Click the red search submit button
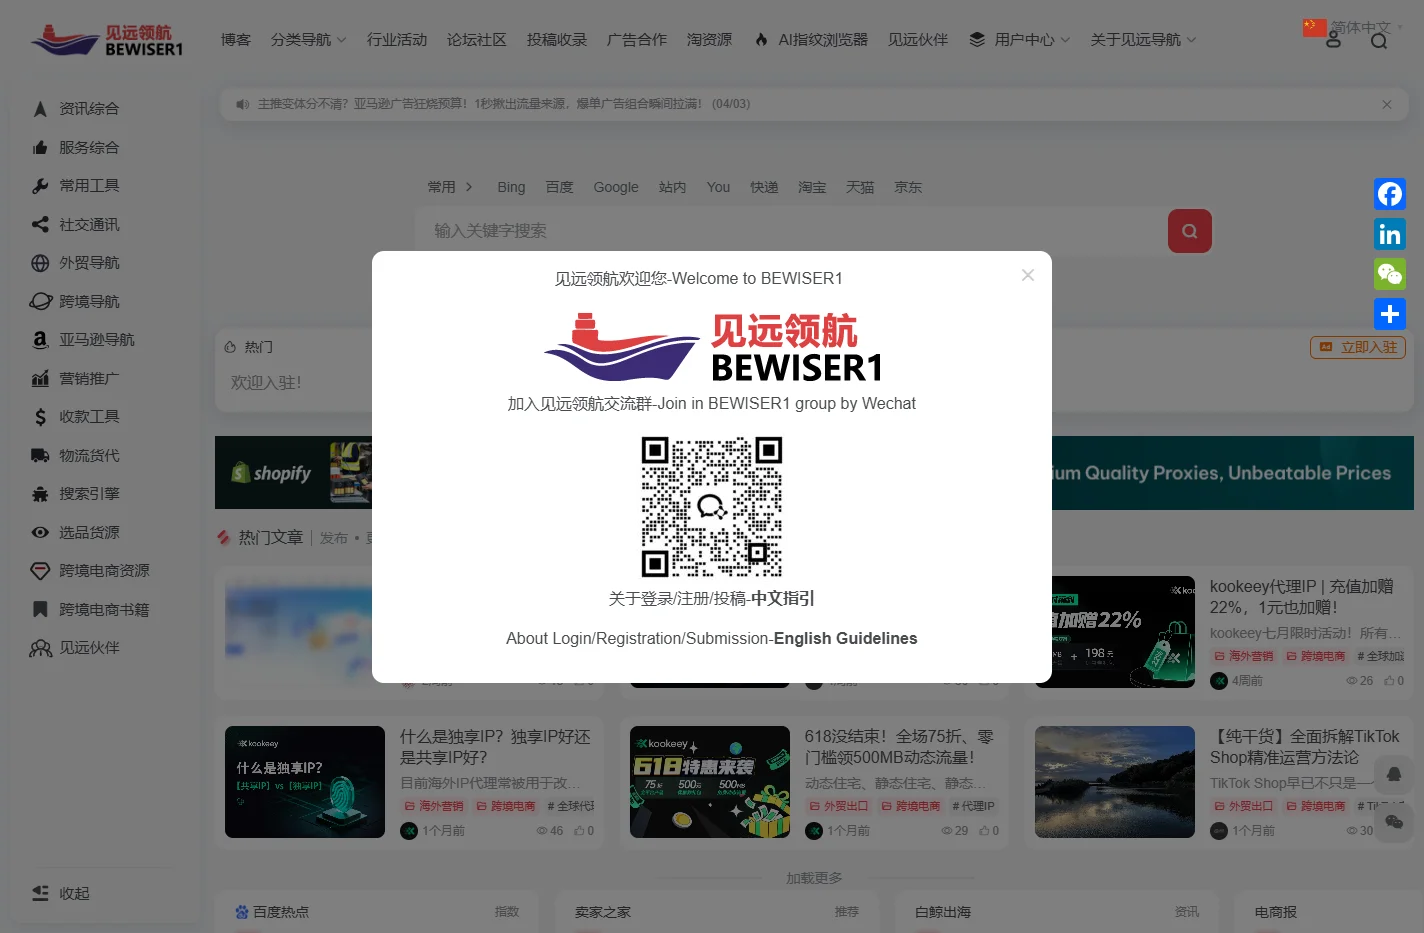This screenshot has height=933, width=1424. [x=1190, y=231]
